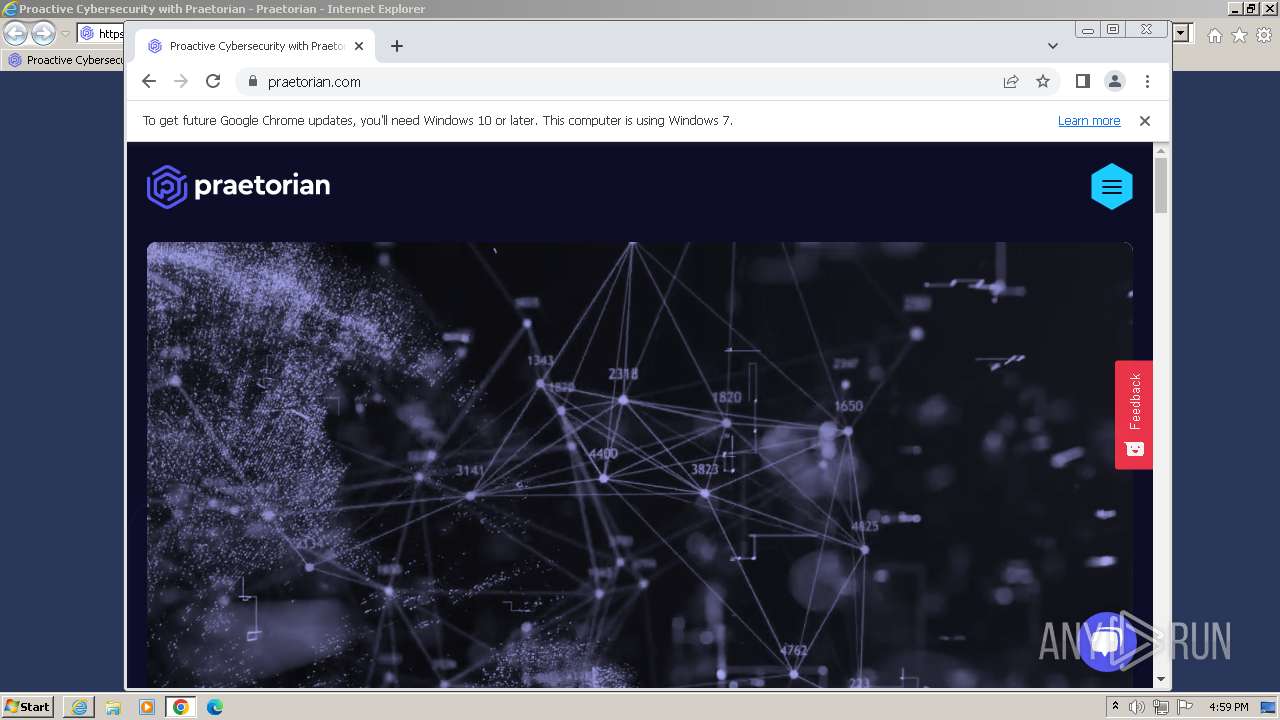The image size is (1280, 720).
Task: Open the Windows Start menu
Action: [28, 707]
